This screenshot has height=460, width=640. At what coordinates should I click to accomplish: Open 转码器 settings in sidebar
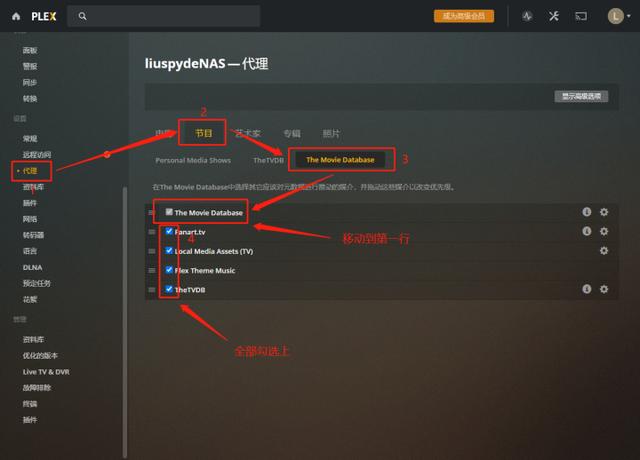(x=33, y=235)
